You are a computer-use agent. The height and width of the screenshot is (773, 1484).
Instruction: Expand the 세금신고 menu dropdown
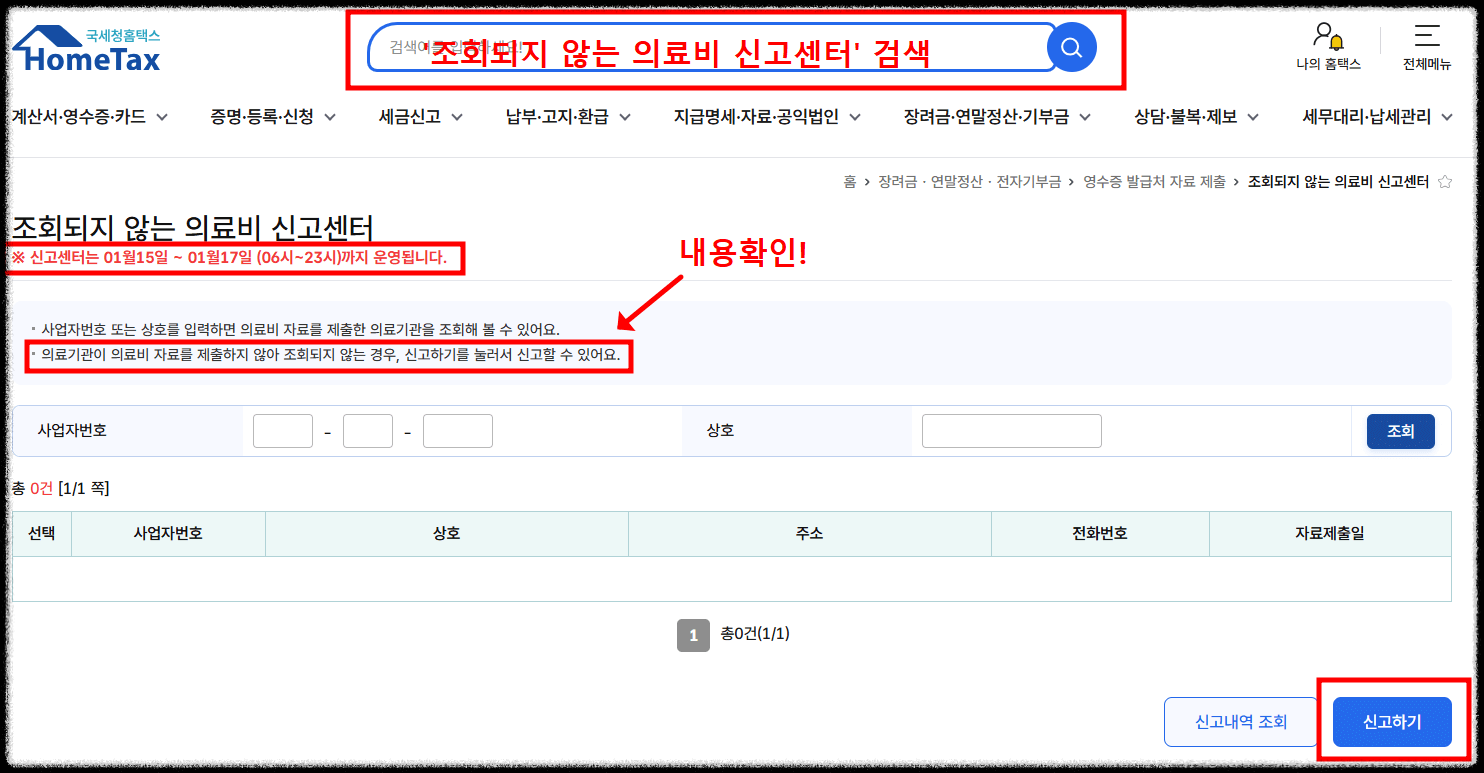410,116
